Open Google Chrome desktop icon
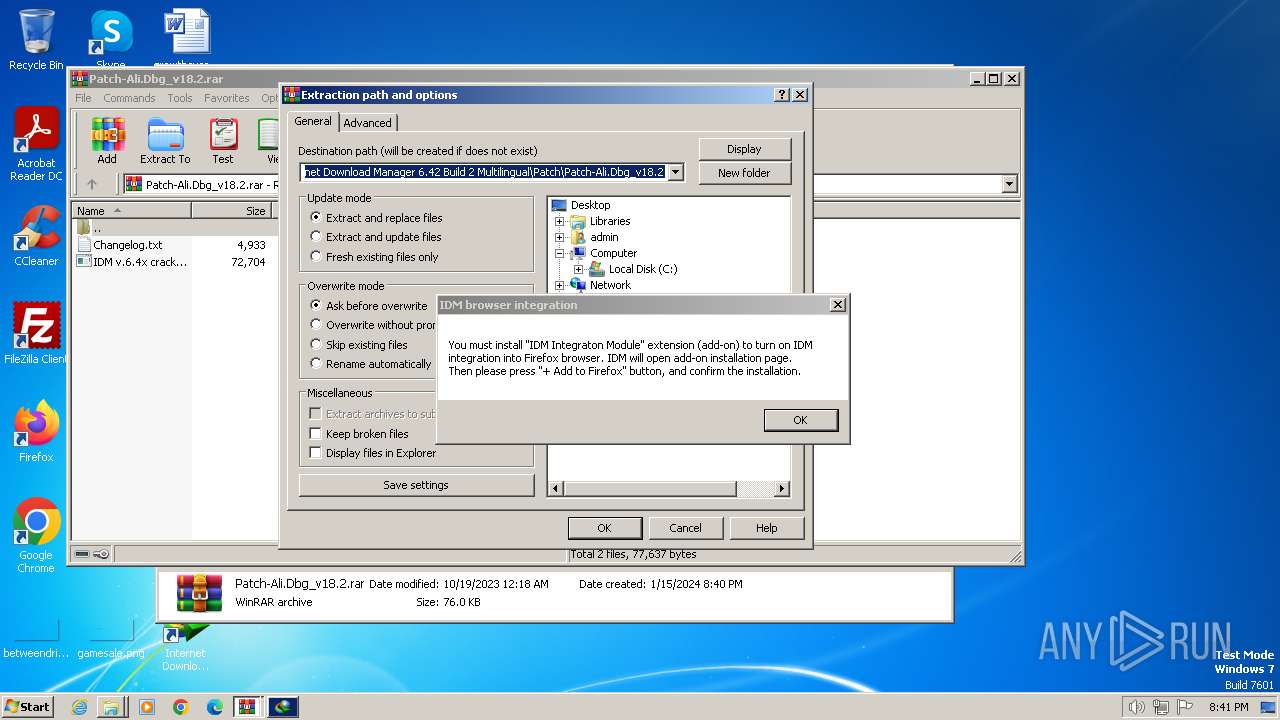 pyautogui.click(x=36, y=537)
